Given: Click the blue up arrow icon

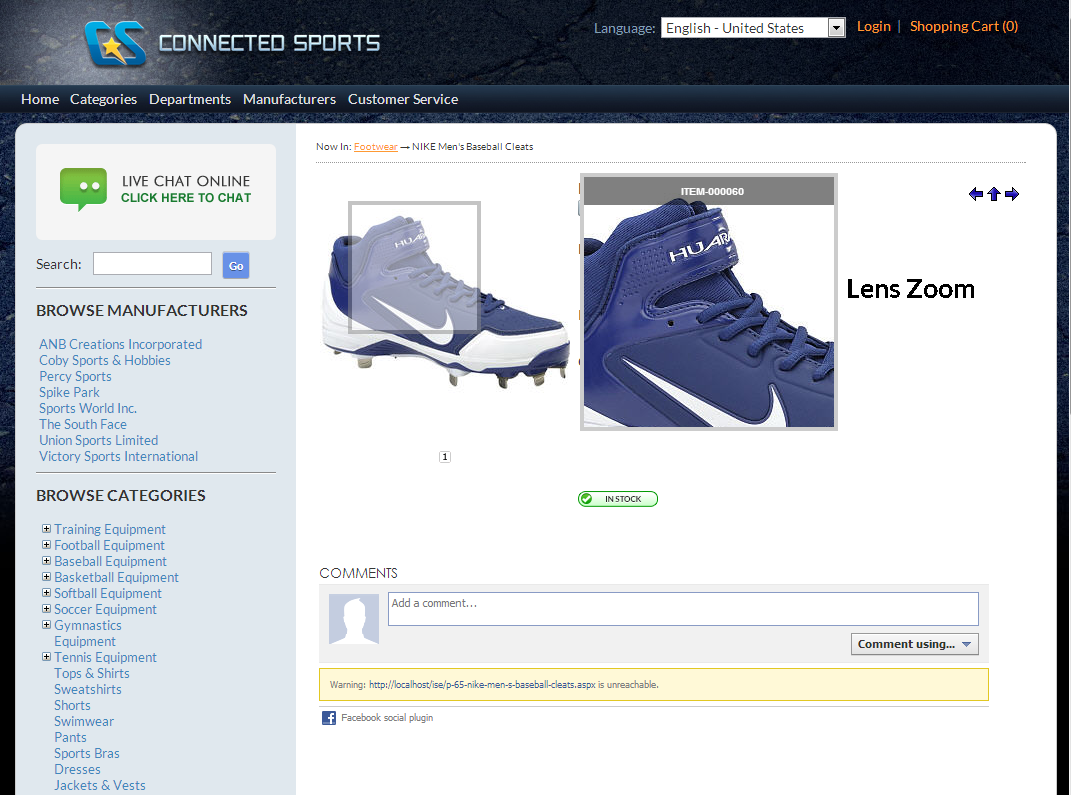Looking at the screenshot, I should (994, 194).
